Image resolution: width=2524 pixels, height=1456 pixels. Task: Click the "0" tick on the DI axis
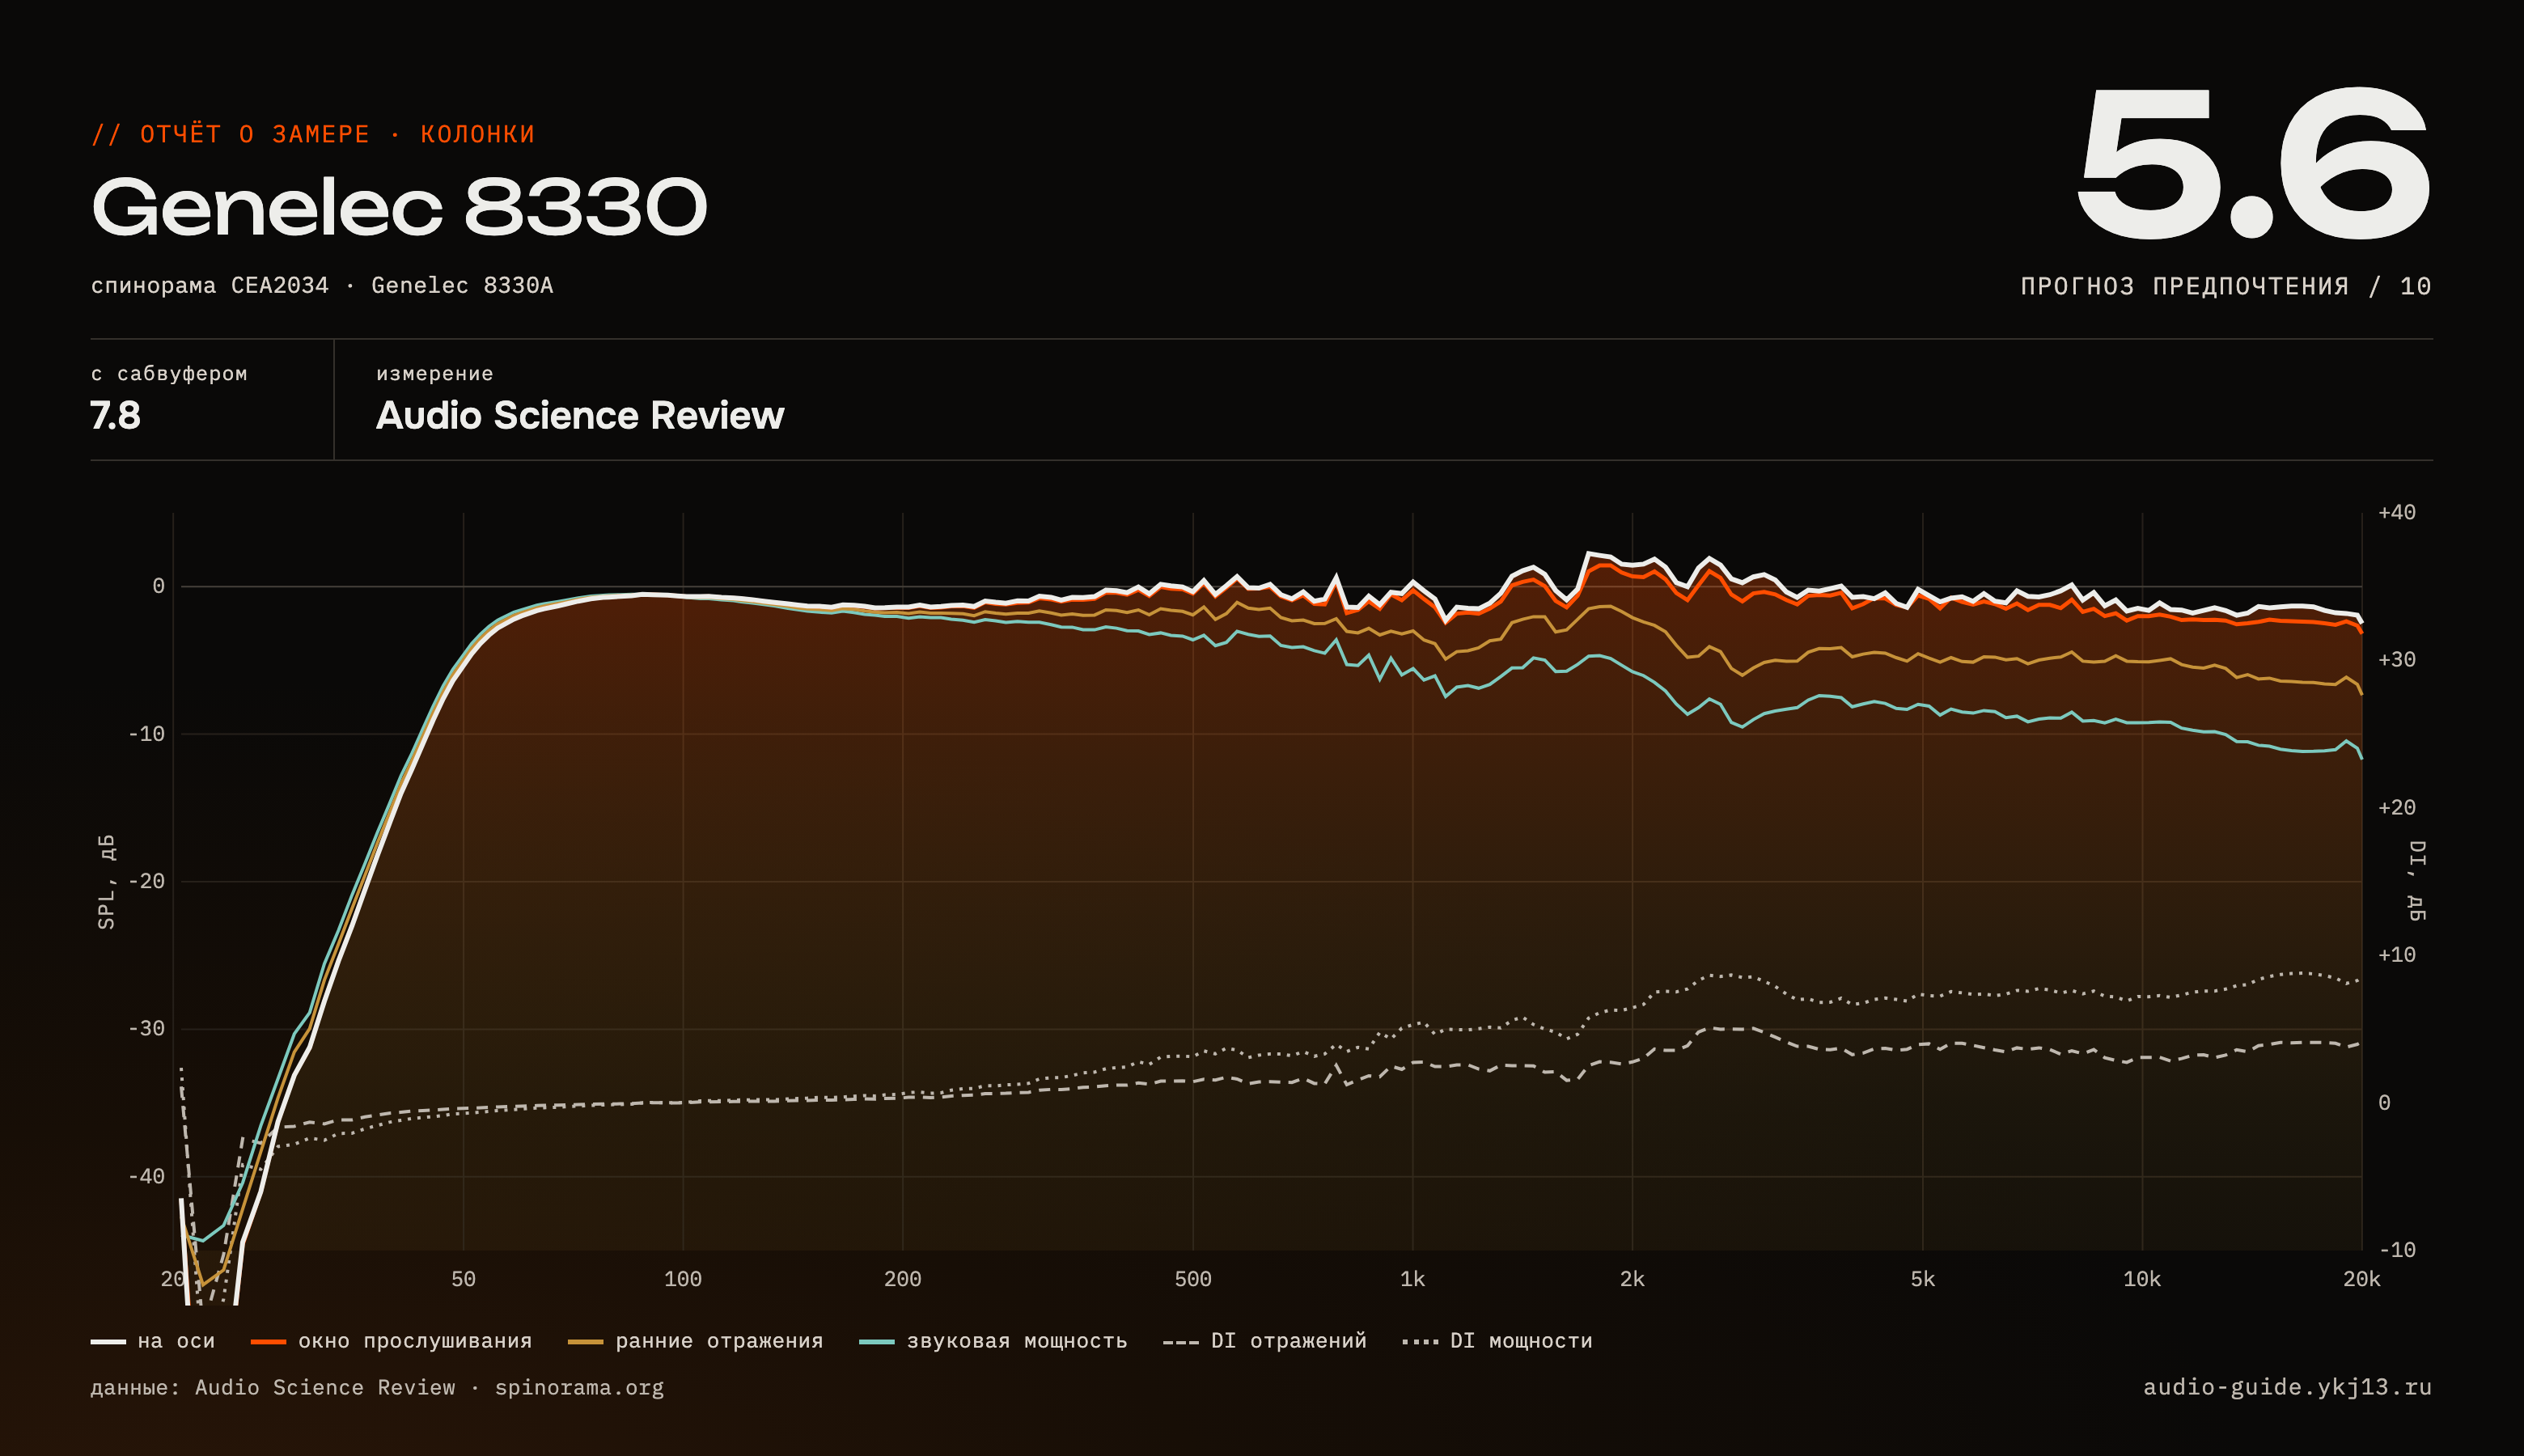point(2384,1103)
